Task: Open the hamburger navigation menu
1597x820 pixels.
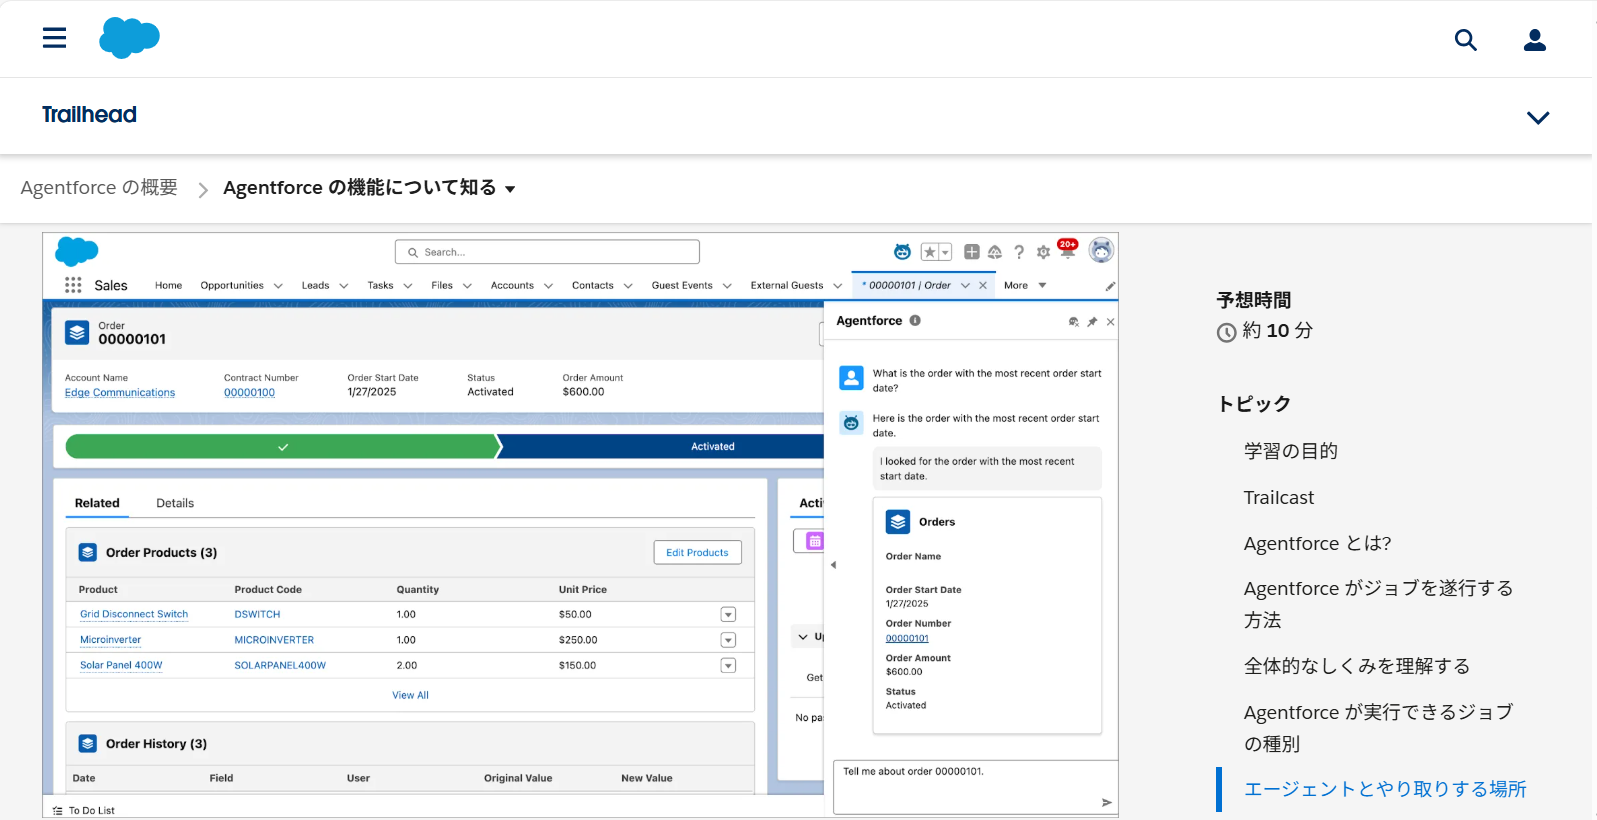Action: point(54,38)
